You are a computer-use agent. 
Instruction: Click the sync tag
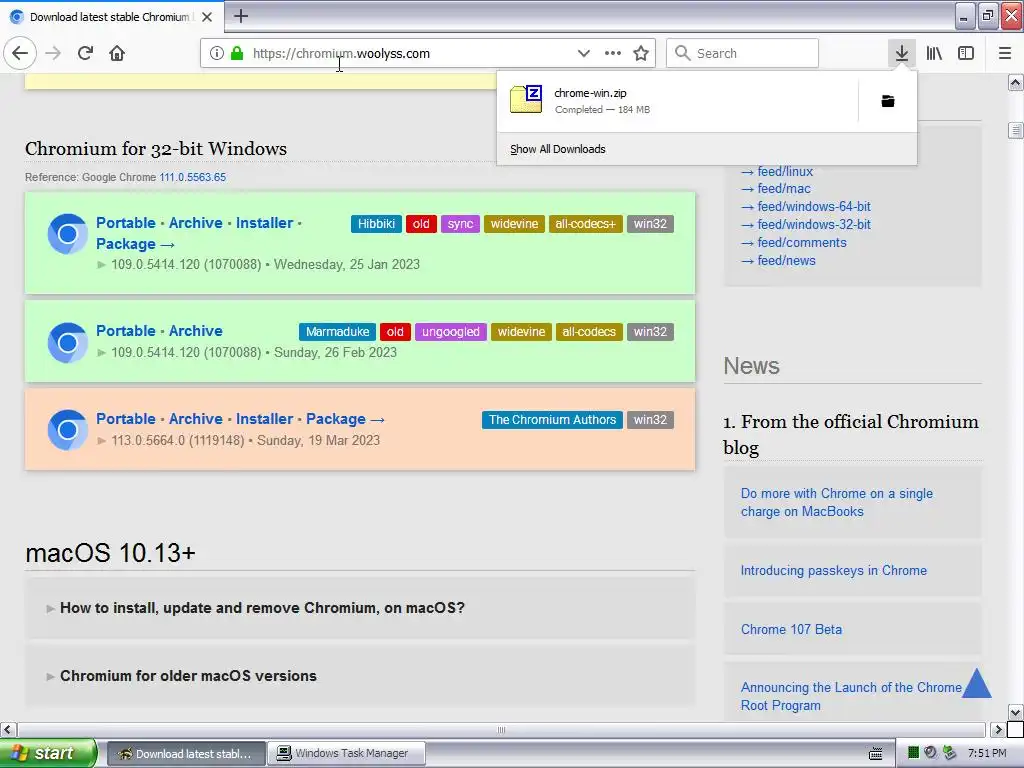(x=460, y=224)
